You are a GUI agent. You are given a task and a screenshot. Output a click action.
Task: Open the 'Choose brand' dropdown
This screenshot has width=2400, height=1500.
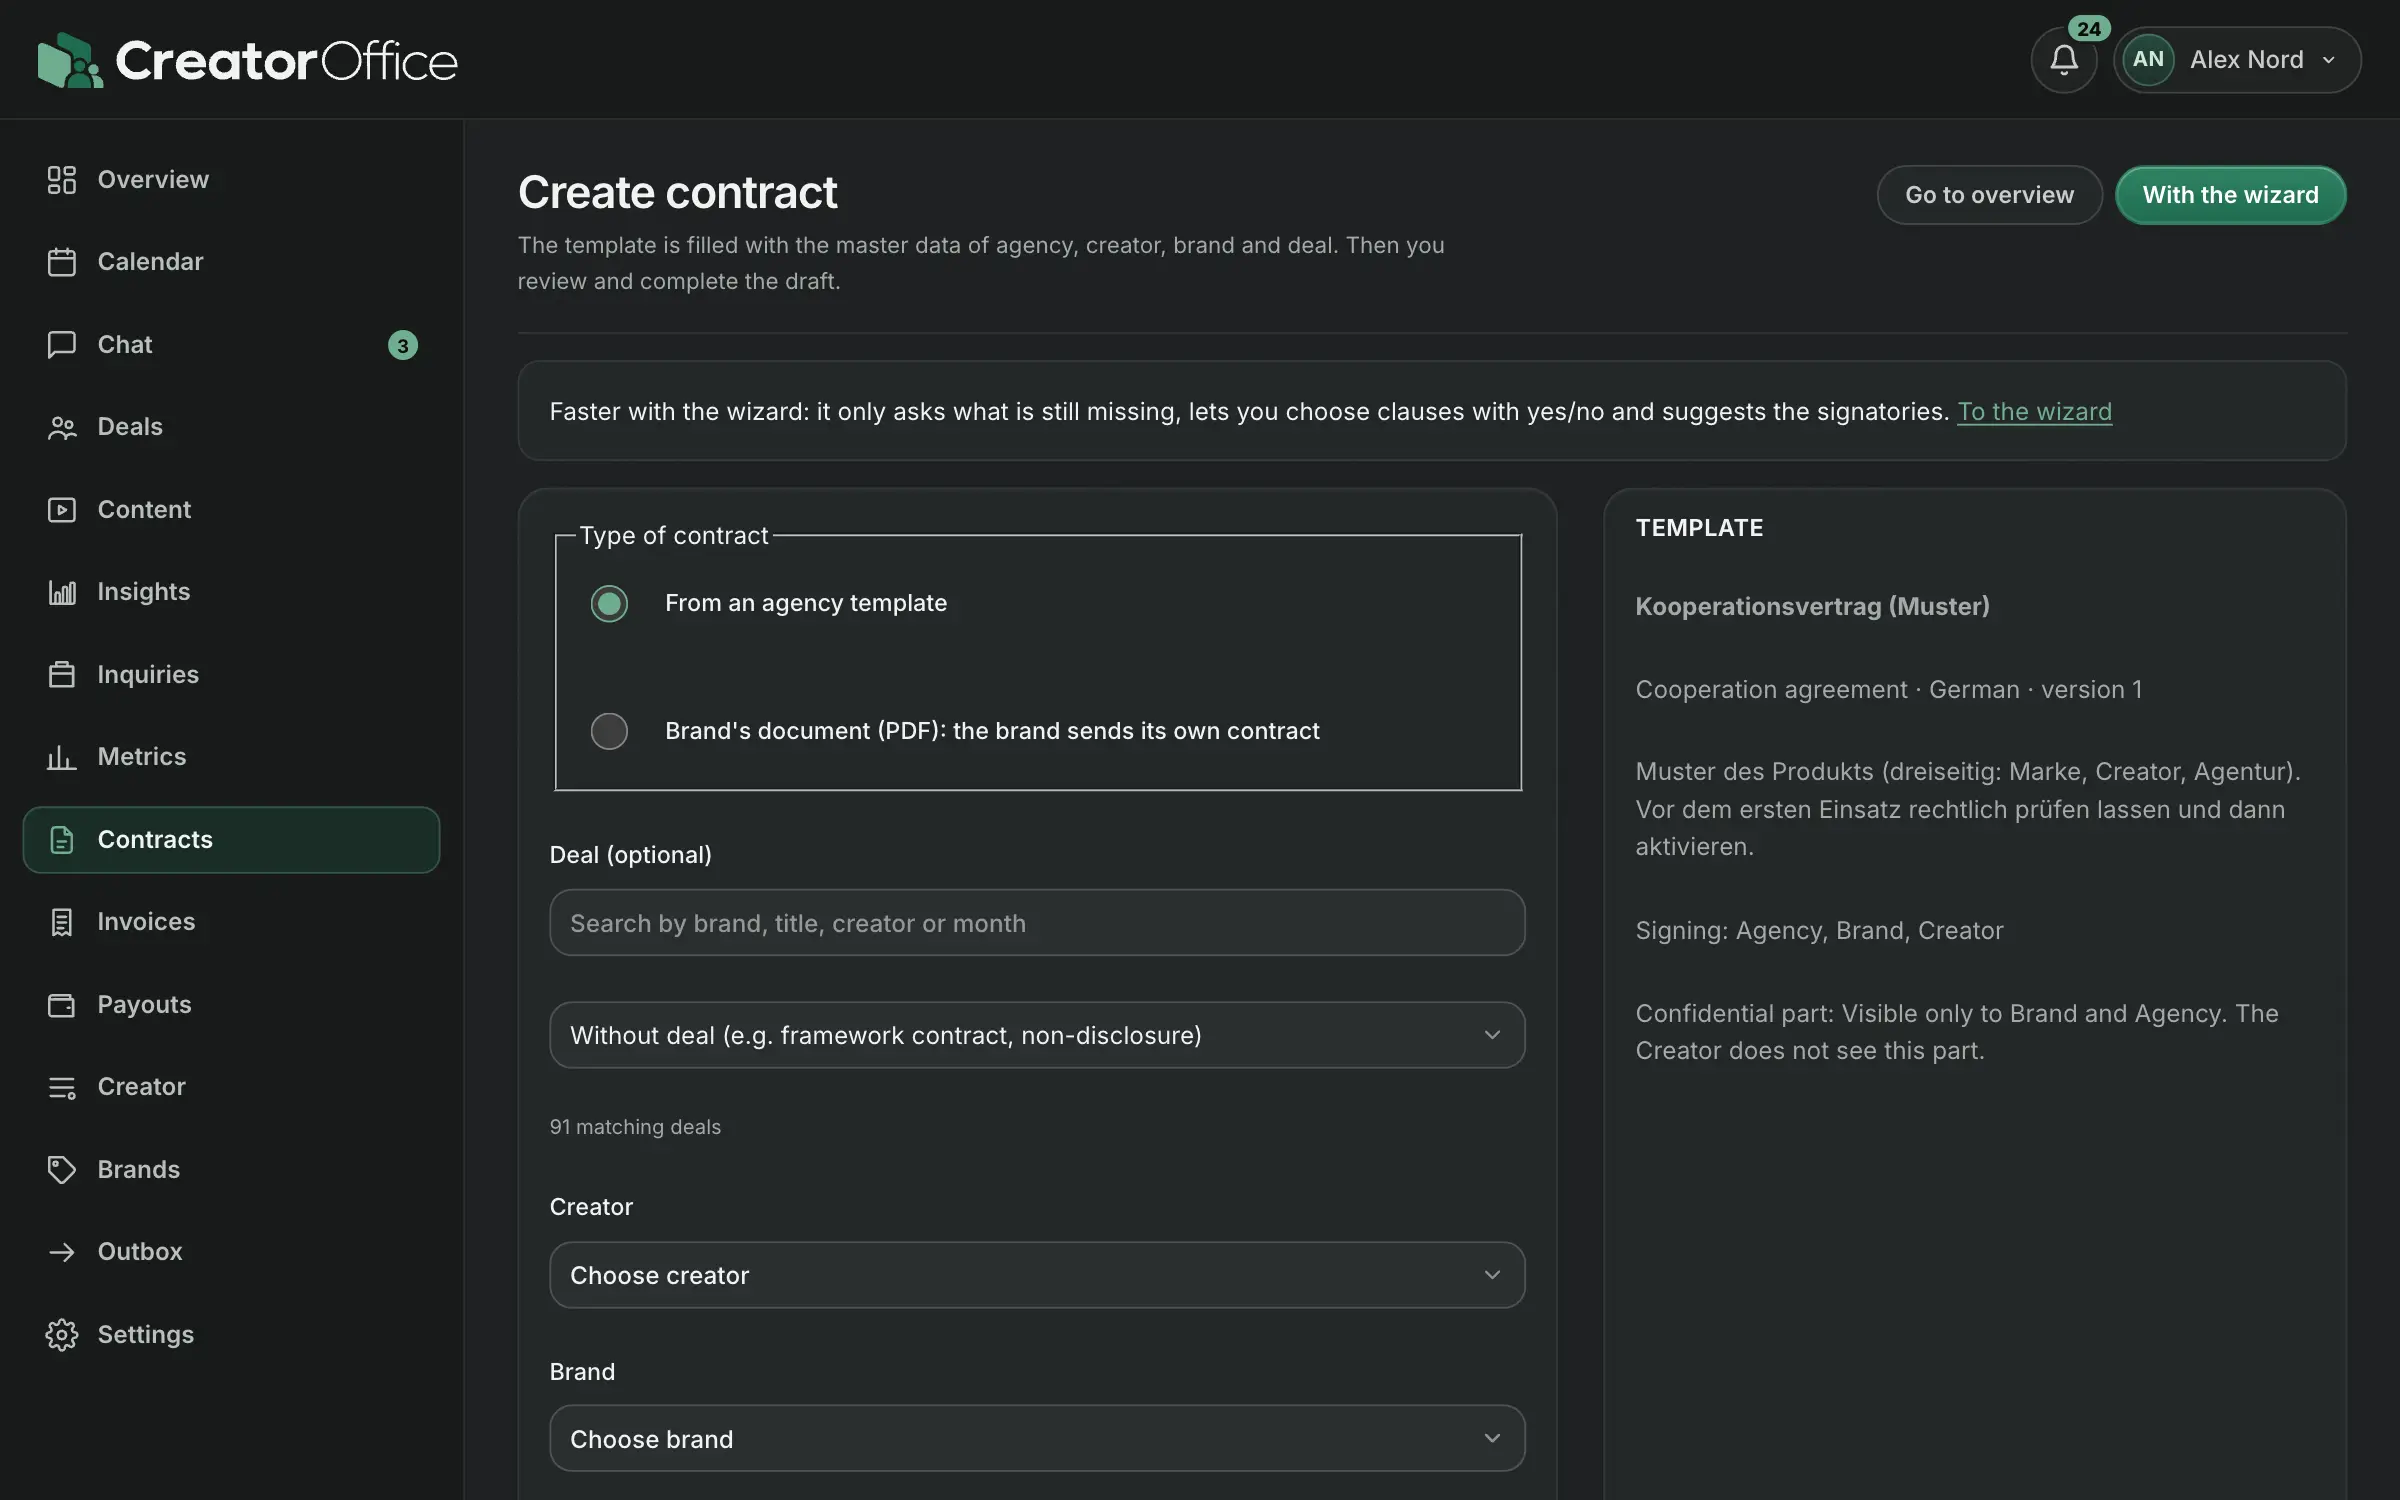tap(1037, 1438)
